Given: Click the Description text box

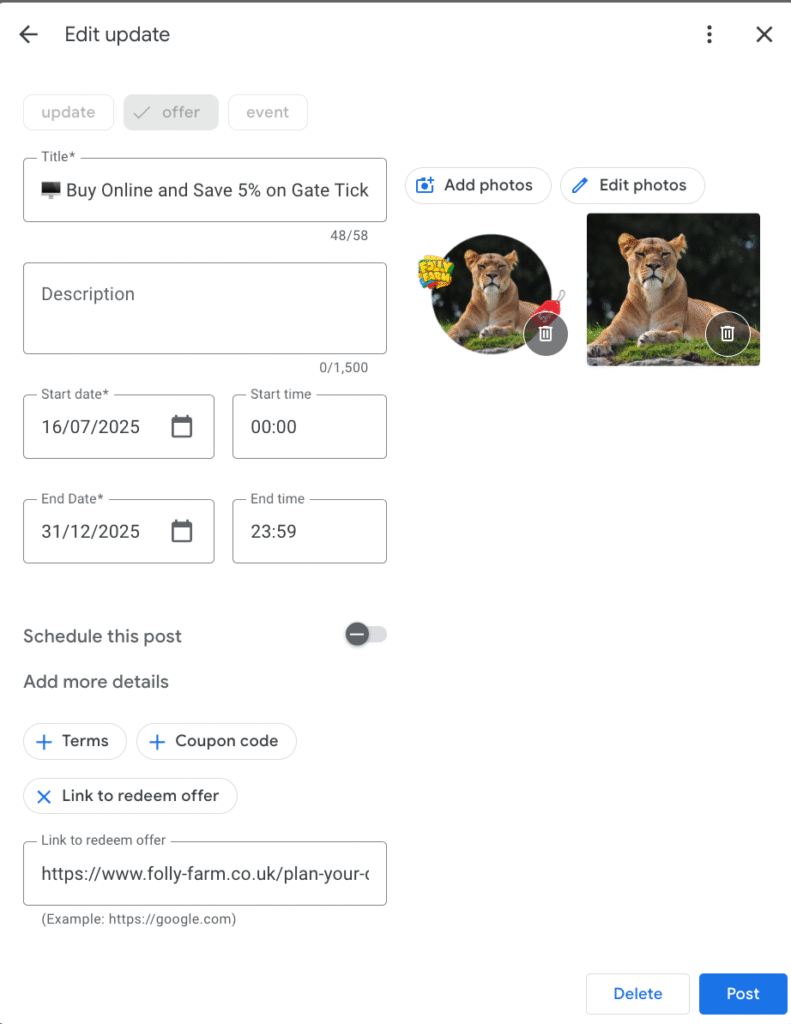Looking at the screenshot, I should [204, 308].
